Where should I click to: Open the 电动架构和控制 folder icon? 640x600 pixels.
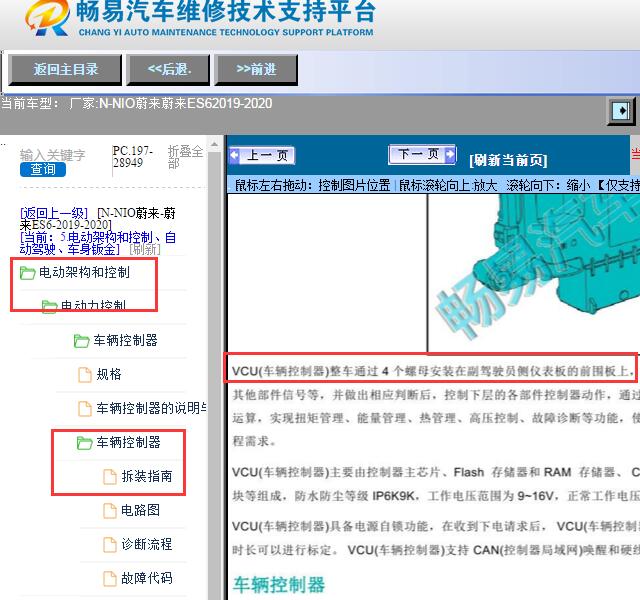point(27,273)
